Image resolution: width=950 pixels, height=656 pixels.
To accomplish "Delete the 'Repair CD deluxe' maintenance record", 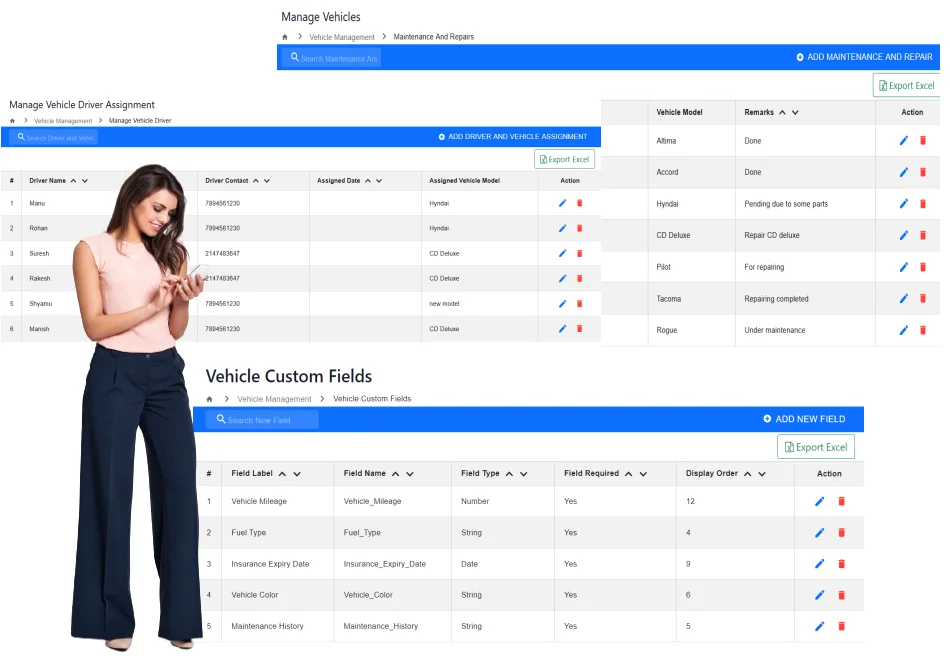I will coord(923,235).
